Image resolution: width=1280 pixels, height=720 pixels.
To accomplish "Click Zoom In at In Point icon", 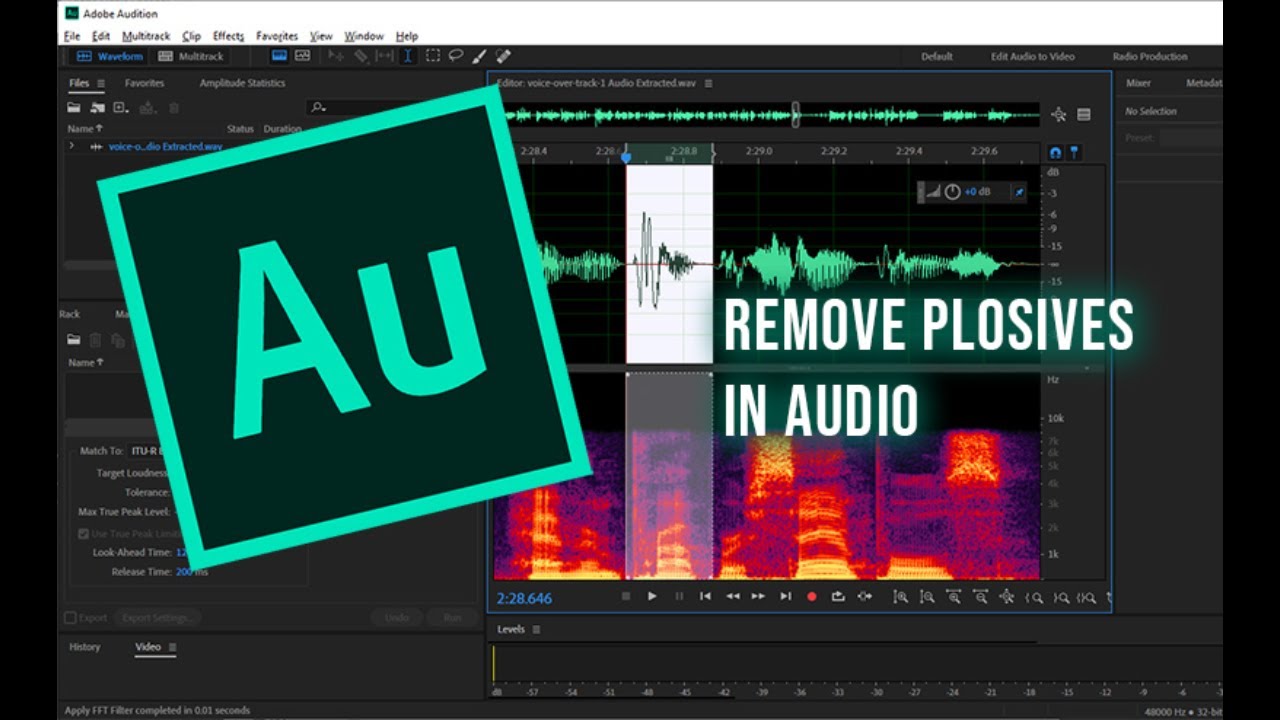I will coord(1035,597).
